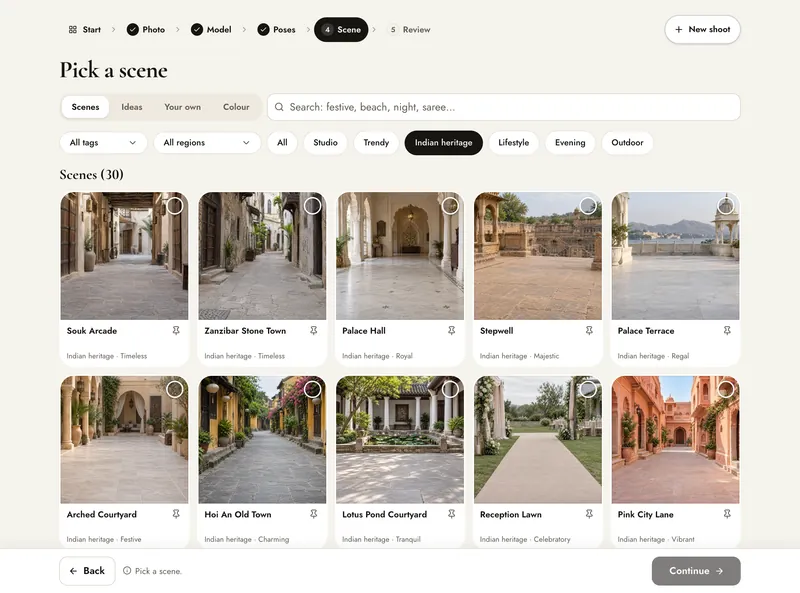This screenshot has width=800, height=593.
Task: Select the Stepwell radio circle
Action: click(x=588, y=206)
